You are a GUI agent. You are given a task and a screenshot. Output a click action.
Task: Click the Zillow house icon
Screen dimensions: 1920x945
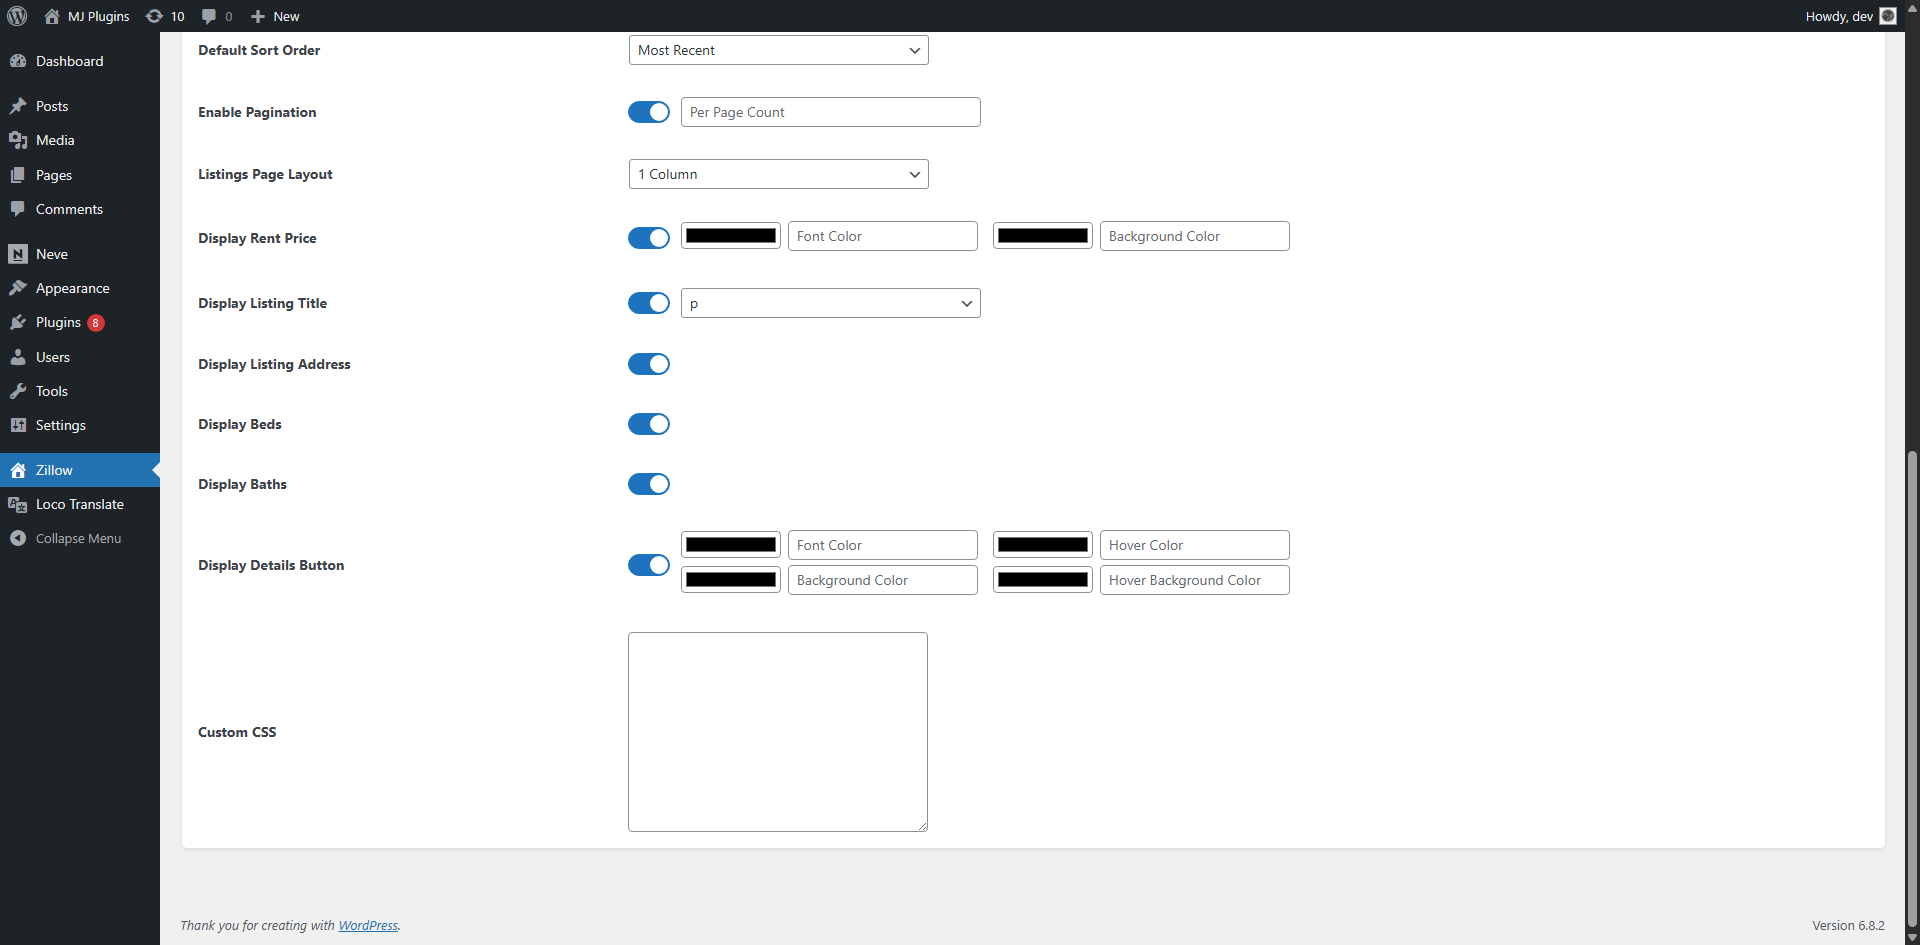click(x=18, y=470)
